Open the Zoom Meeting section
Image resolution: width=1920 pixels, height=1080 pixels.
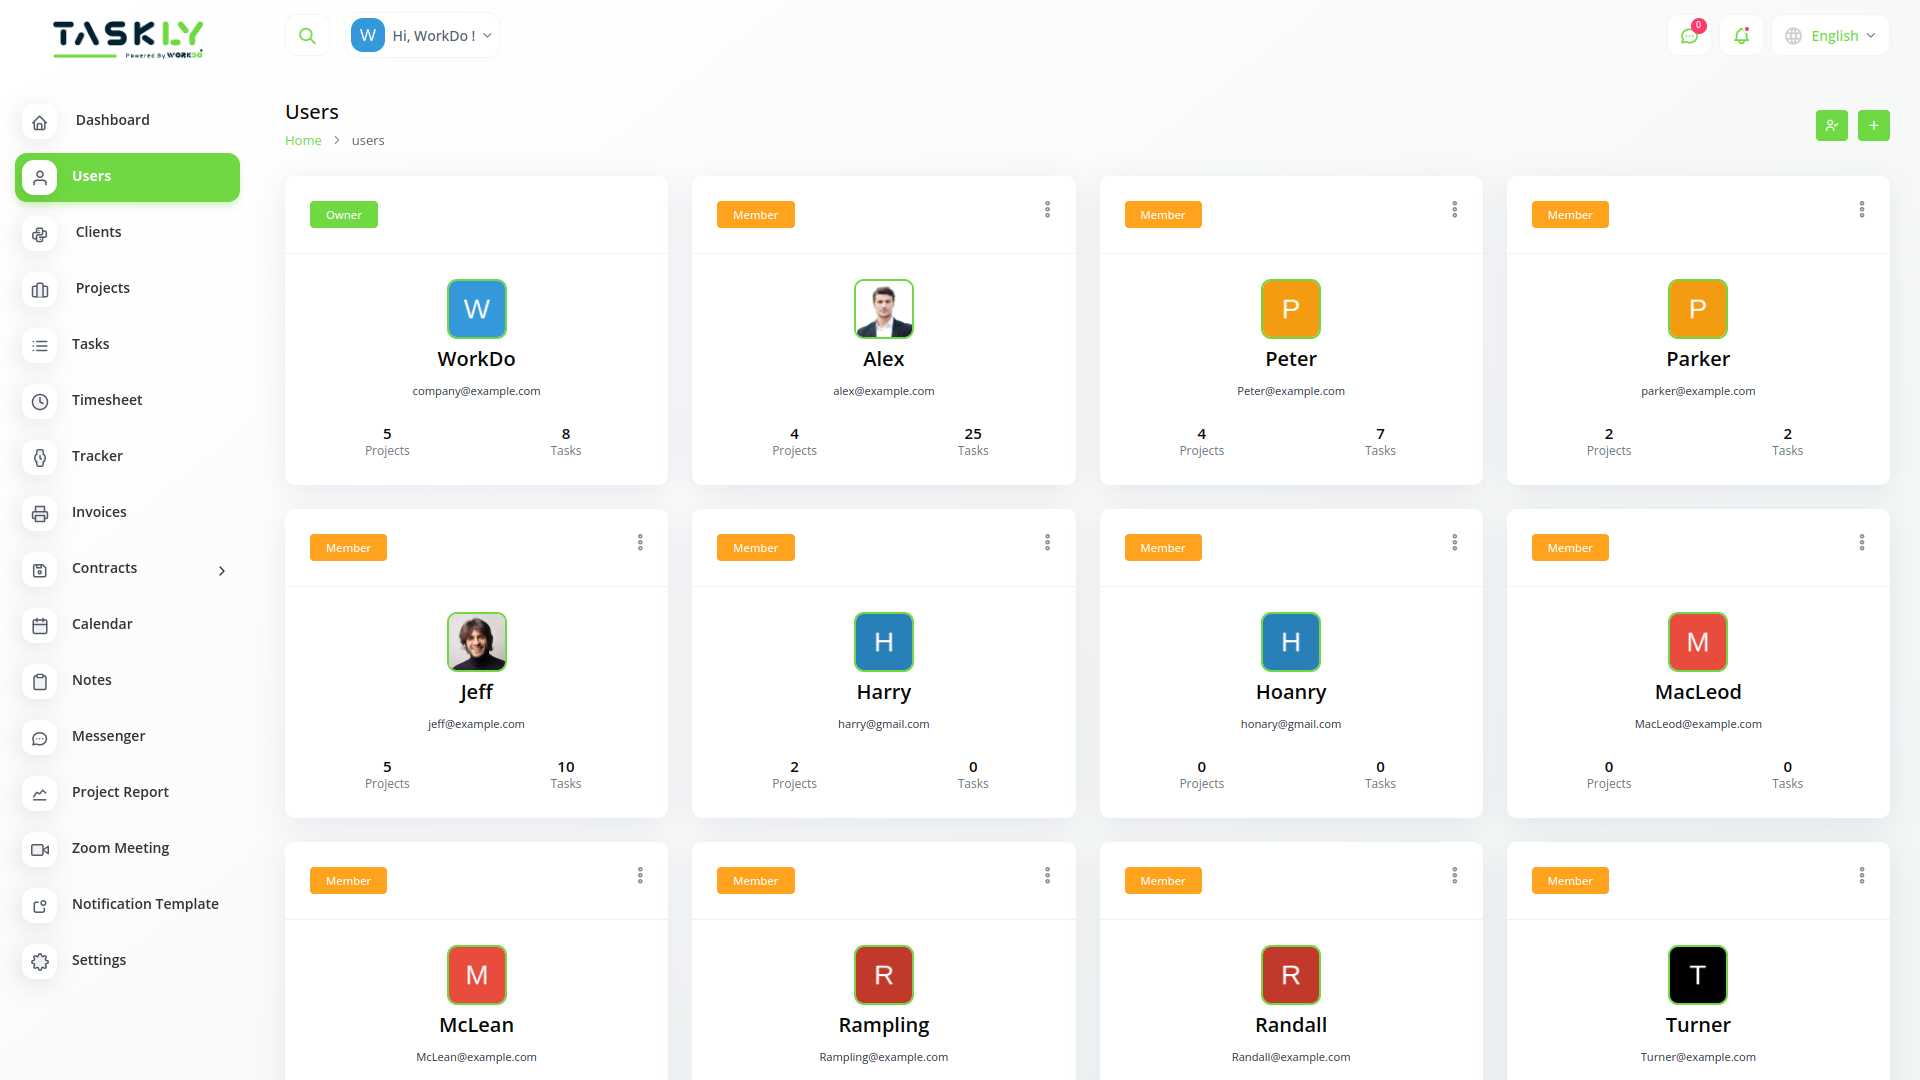(x=120, y=847)
